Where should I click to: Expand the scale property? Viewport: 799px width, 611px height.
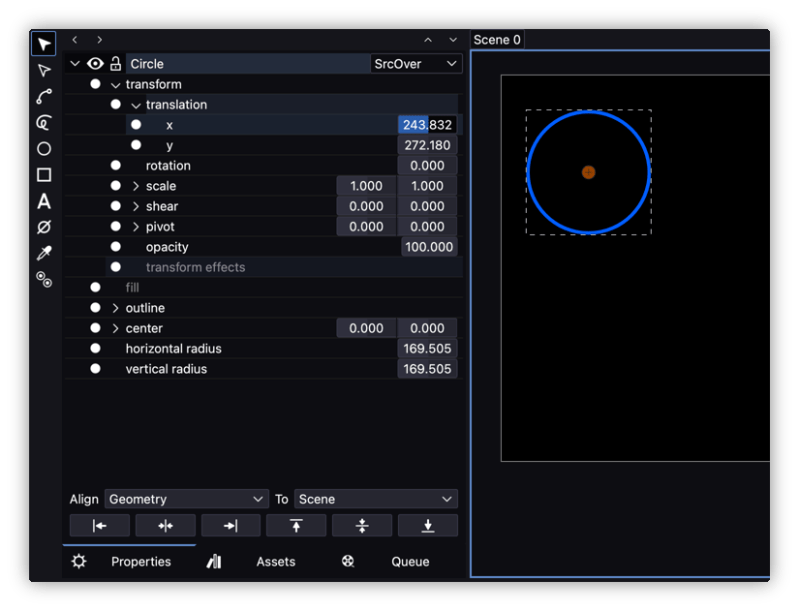tap(136, 186)
